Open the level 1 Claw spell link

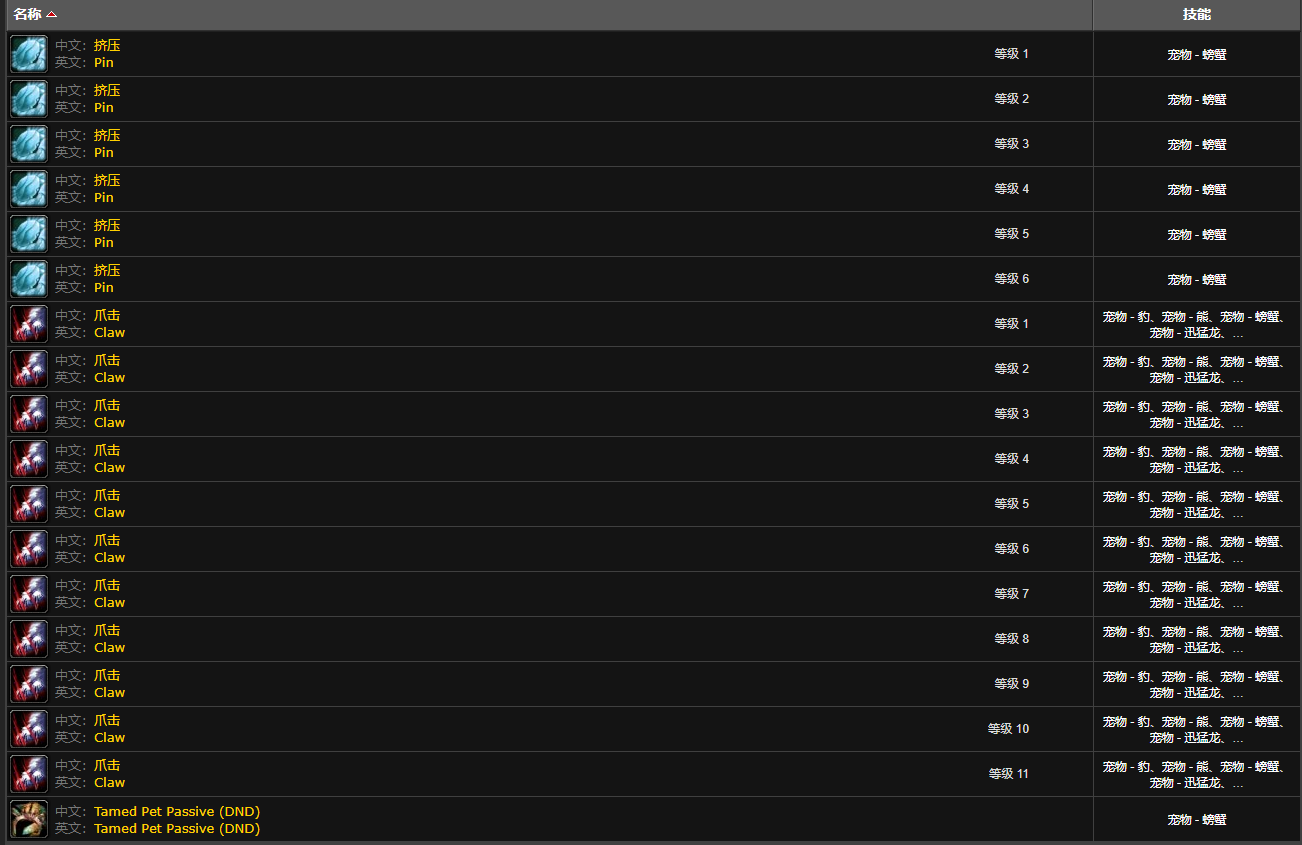point(110,332)
